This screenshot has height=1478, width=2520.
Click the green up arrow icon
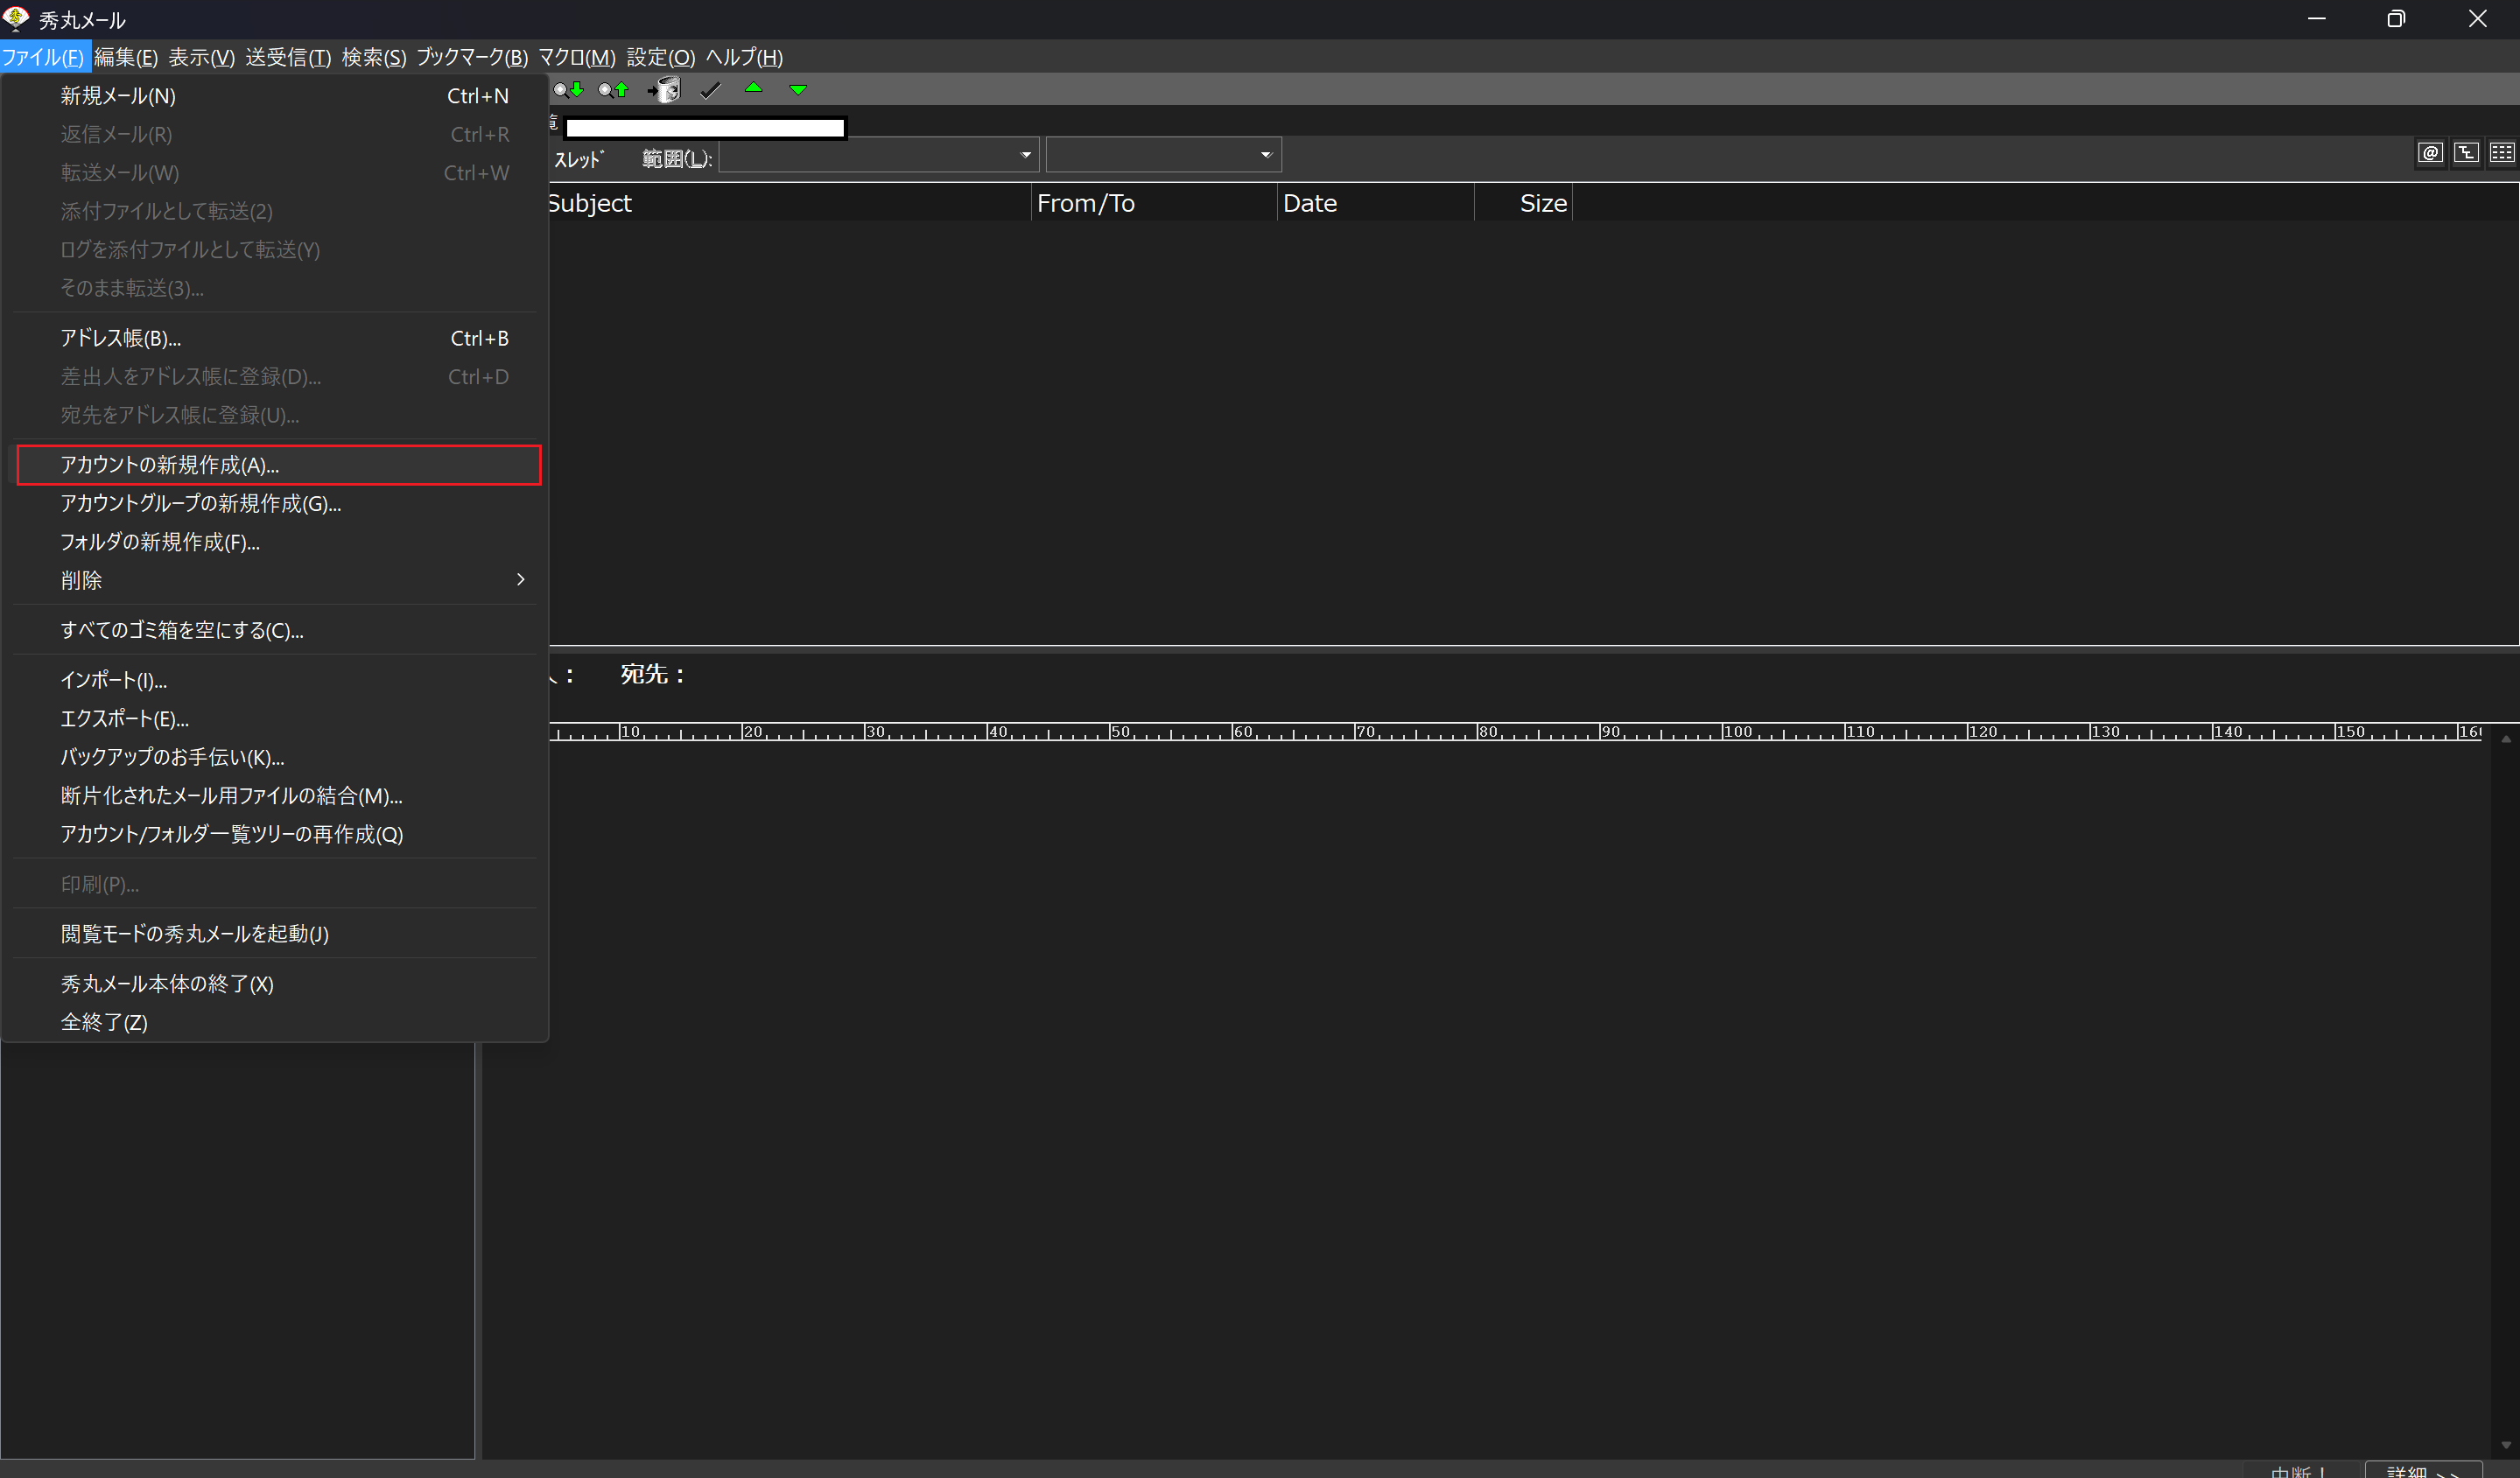click(754, 89)
